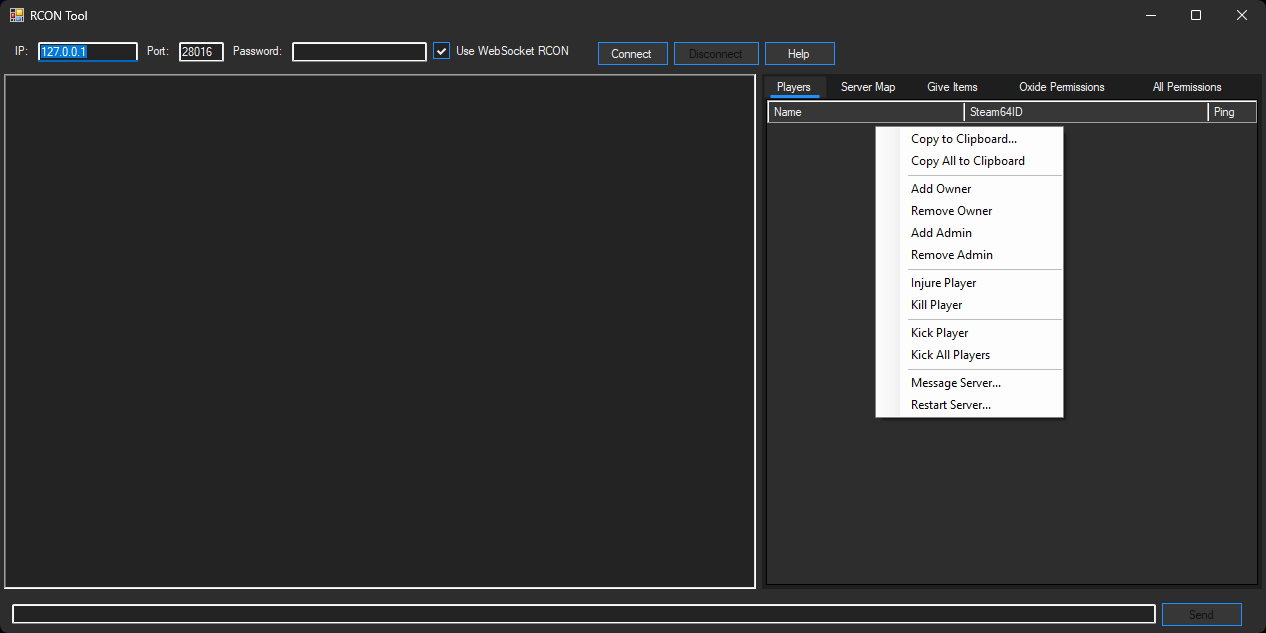Click the IP address input field
The image size is (1266, 633).
pyautogui.click(x=87, y=51)
